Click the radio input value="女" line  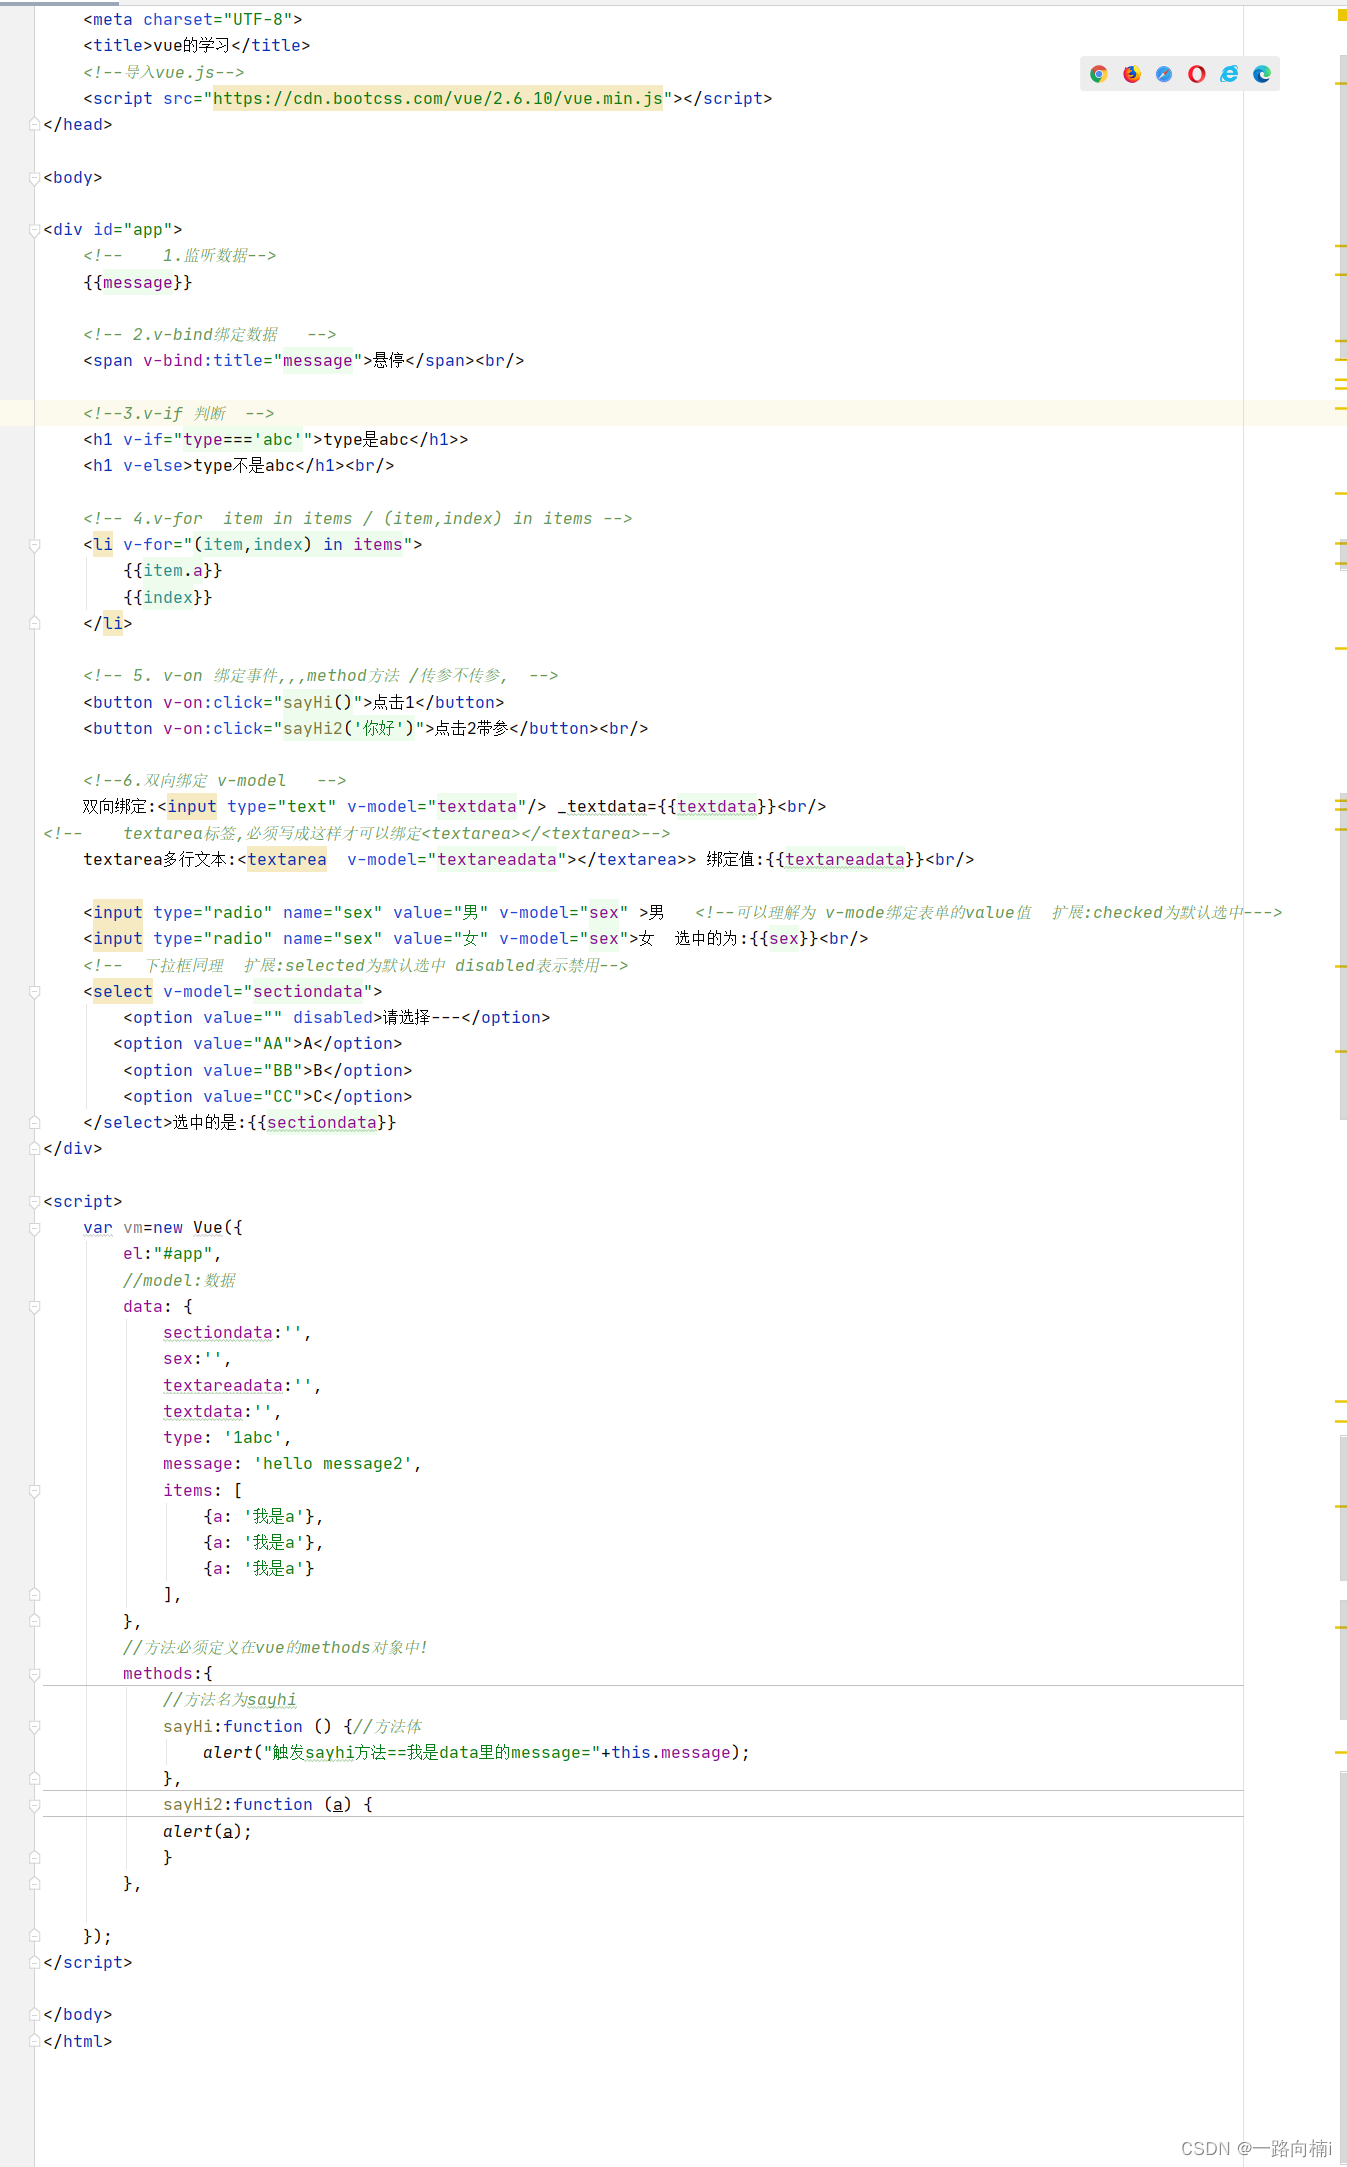click(x=476, y=938)
